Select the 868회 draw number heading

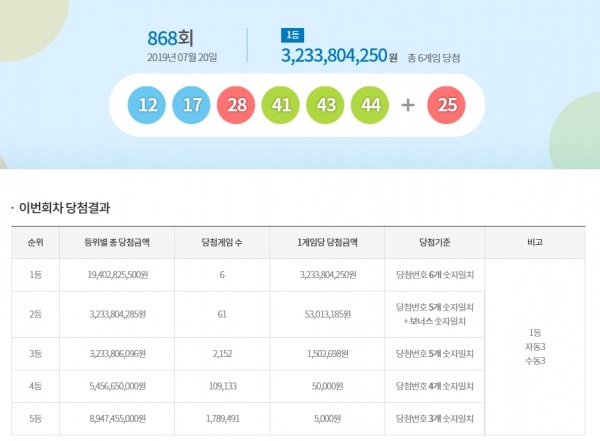170,38
